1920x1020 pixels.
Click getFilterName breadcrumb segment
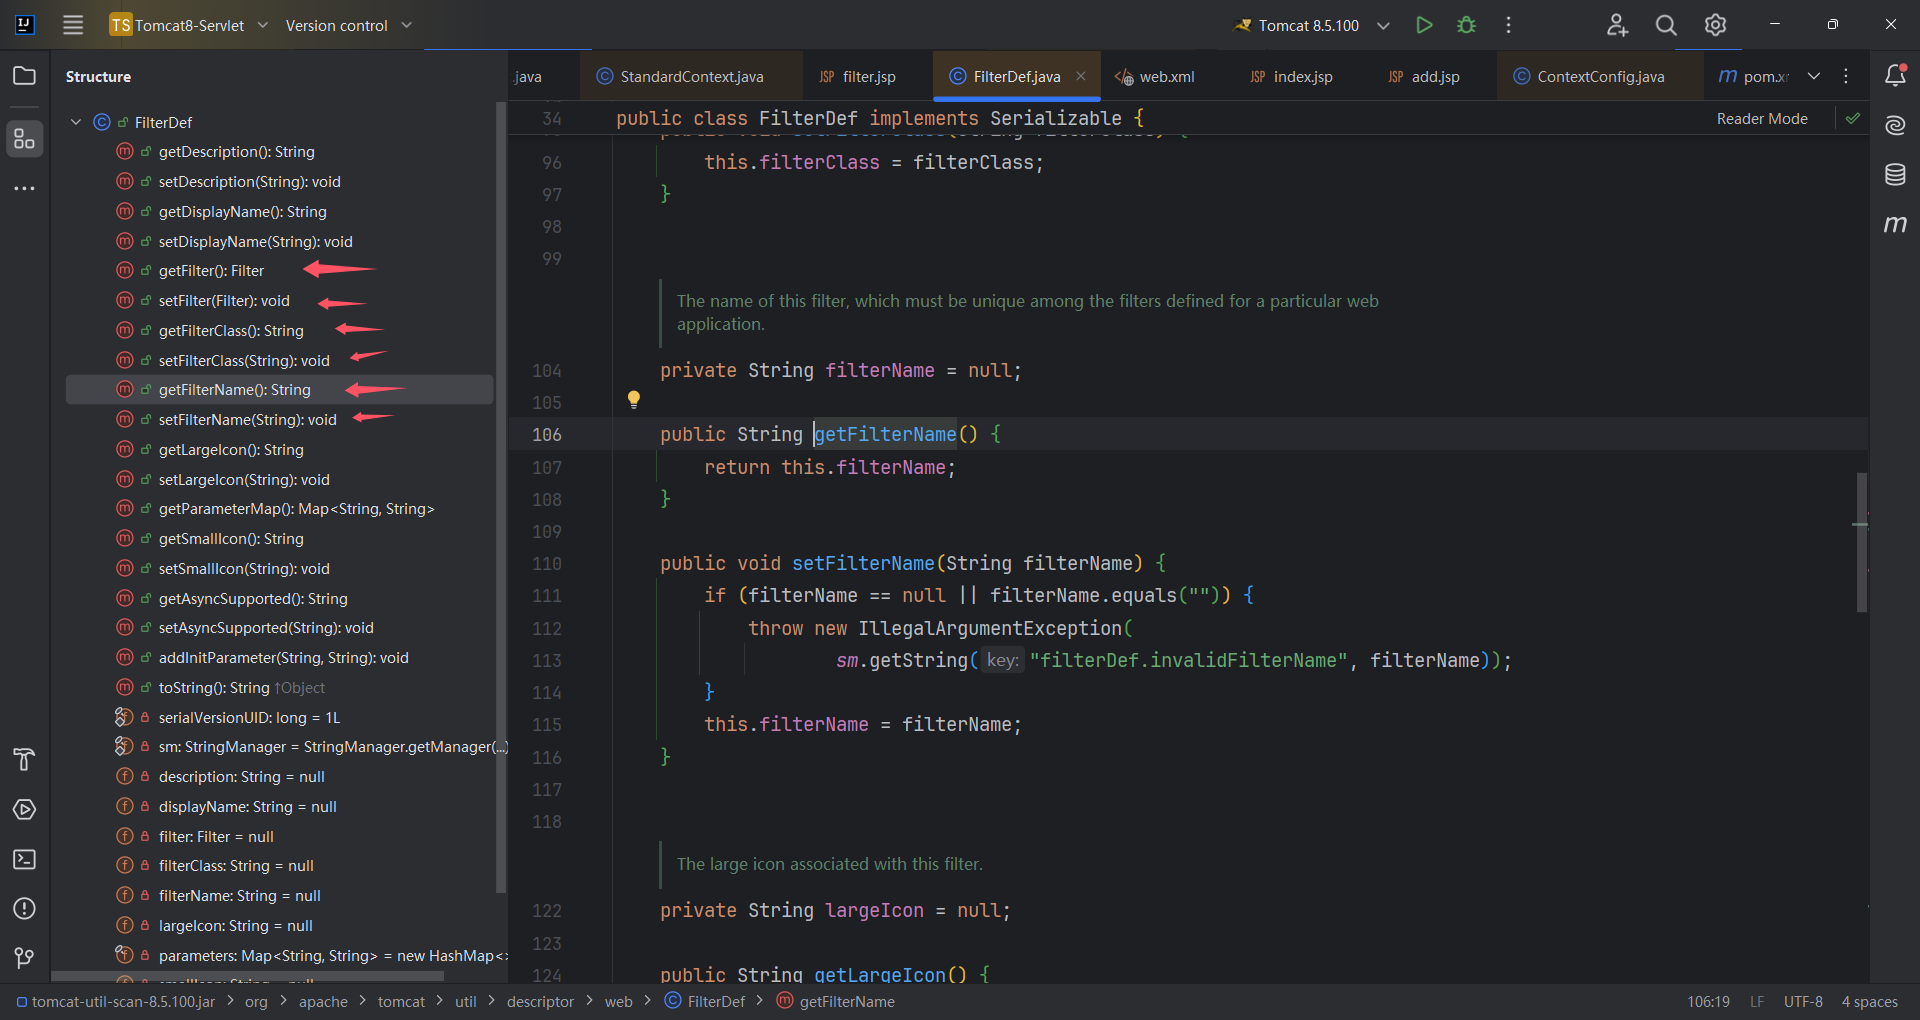pyautogui.click(x=836, y=1002)
